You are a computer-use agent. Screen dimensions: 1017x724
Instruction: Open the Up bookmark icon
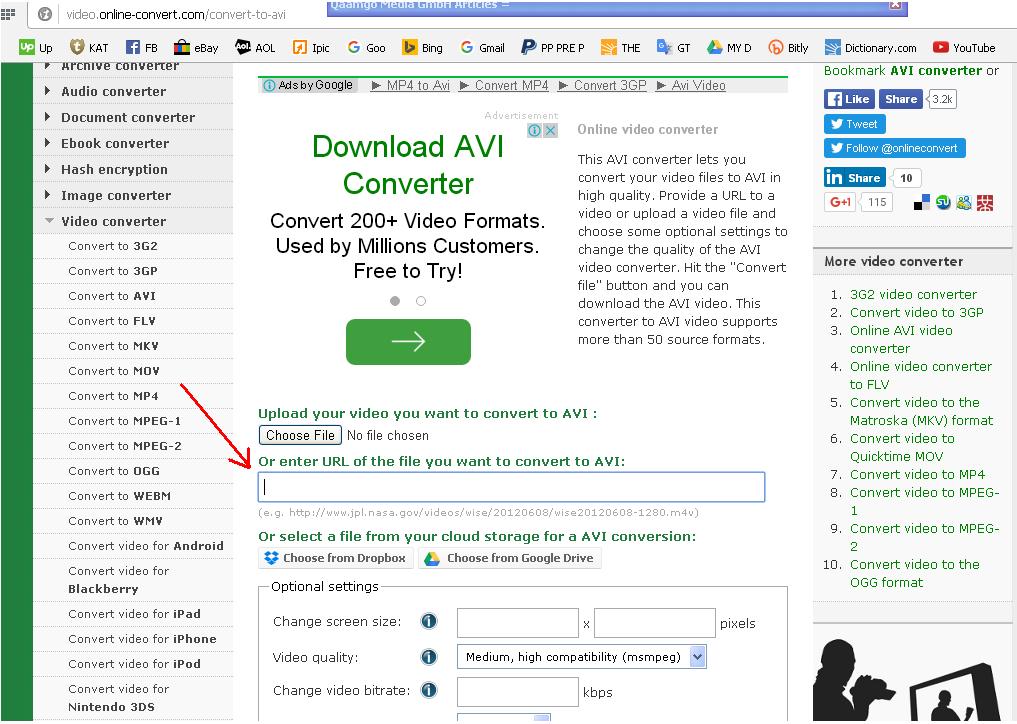(36, 47)
